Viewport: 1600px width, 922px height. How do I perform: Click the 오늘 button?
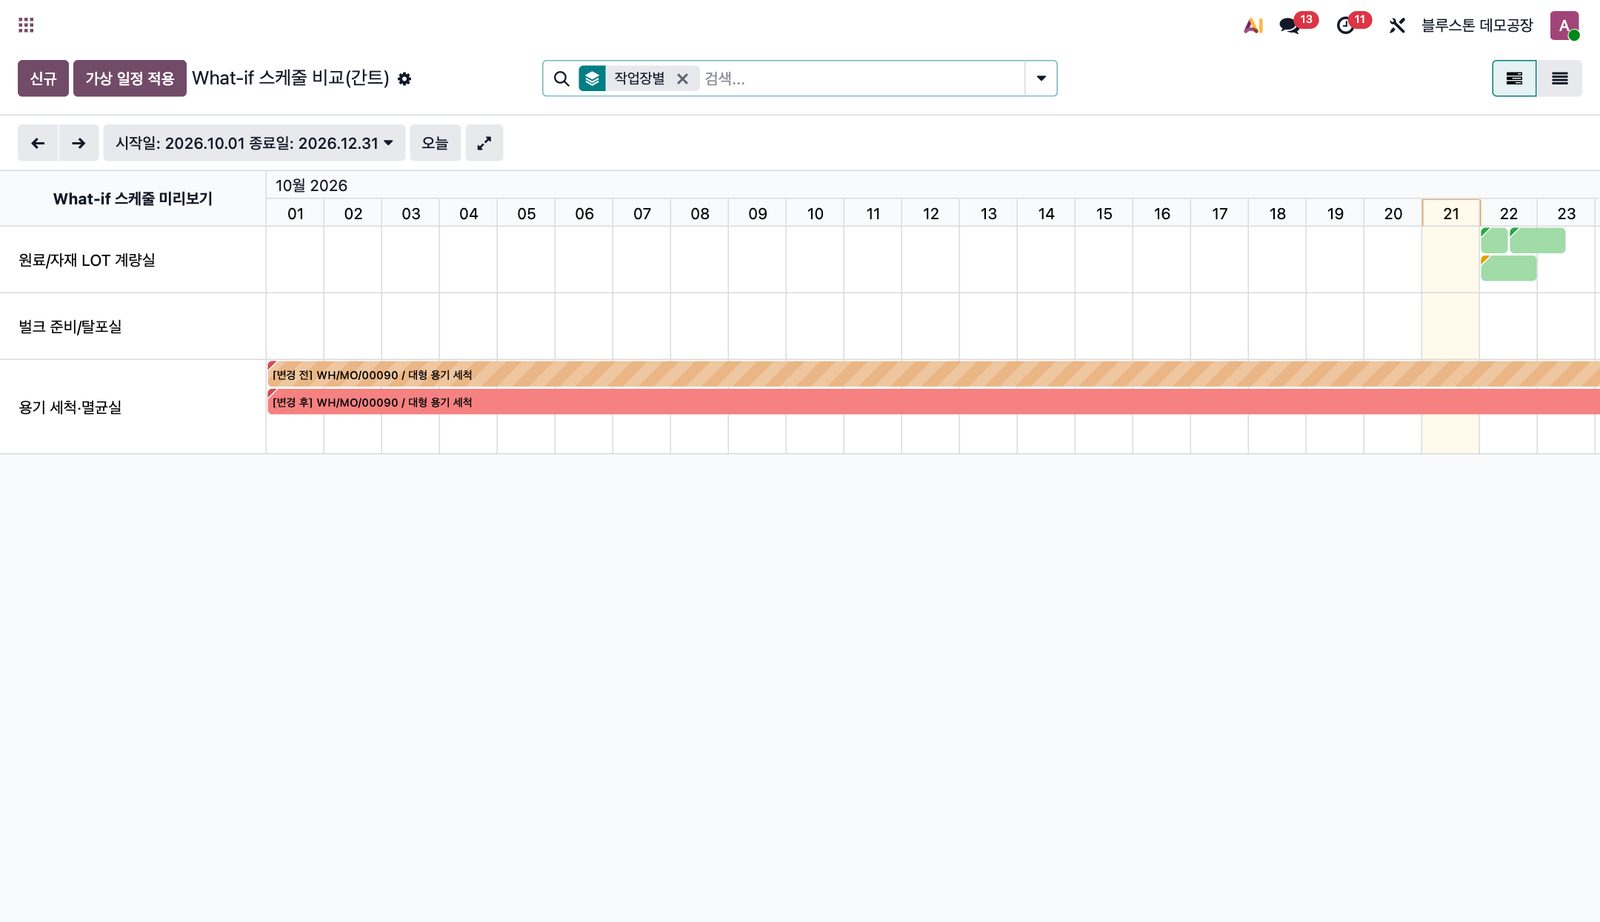(x=435, y=143)
